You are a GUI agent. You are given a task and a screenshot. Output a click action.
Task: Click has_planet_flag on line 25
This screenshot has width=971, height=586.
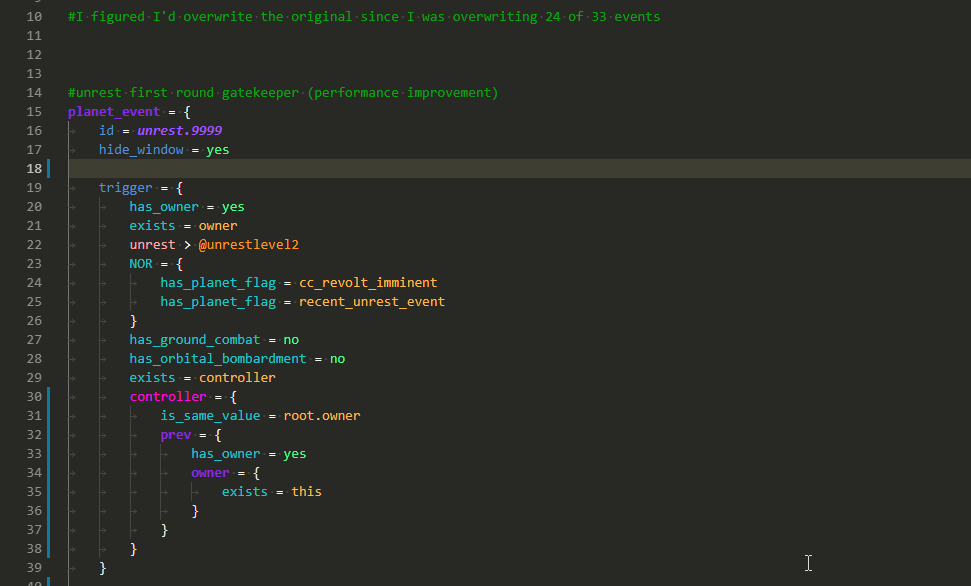point(218,302)
